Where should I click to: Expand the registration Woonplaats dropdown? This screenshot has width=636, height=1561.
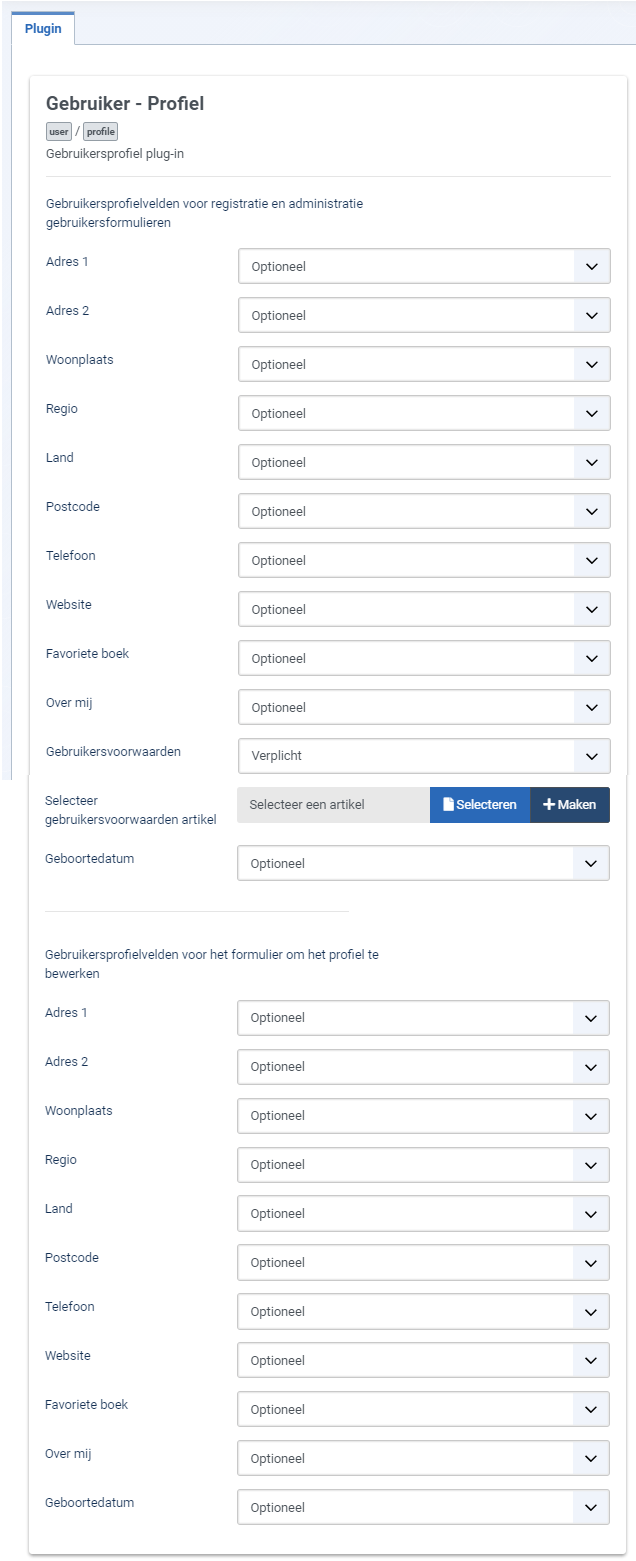click(424, 365)
